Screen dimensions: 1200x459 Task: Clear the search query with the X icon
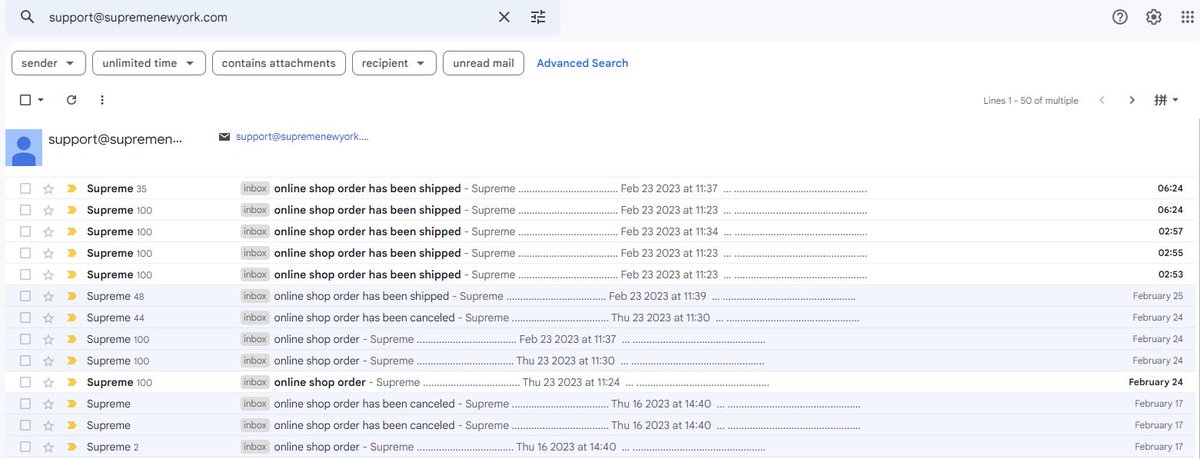(504, 17)
